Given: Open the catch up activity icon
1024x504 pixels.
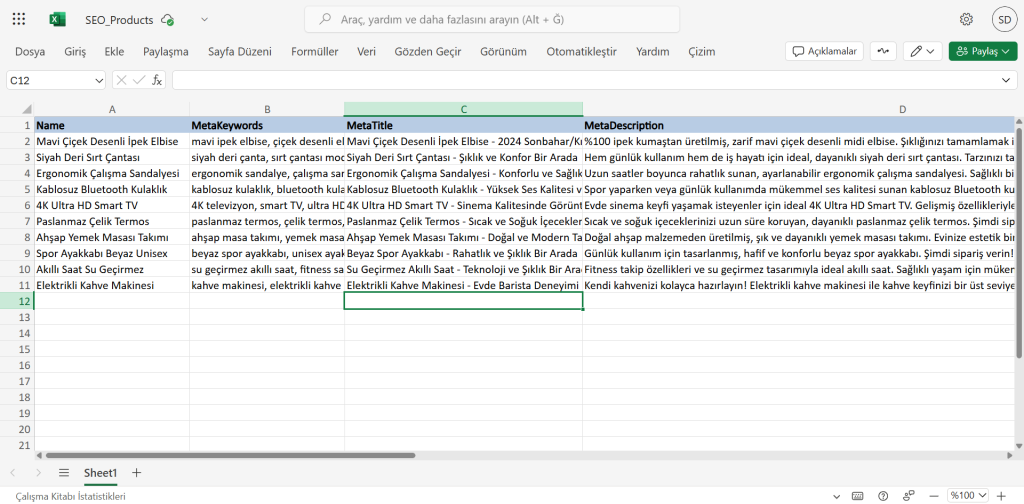Looking at the screenshot, I should 883,51.
